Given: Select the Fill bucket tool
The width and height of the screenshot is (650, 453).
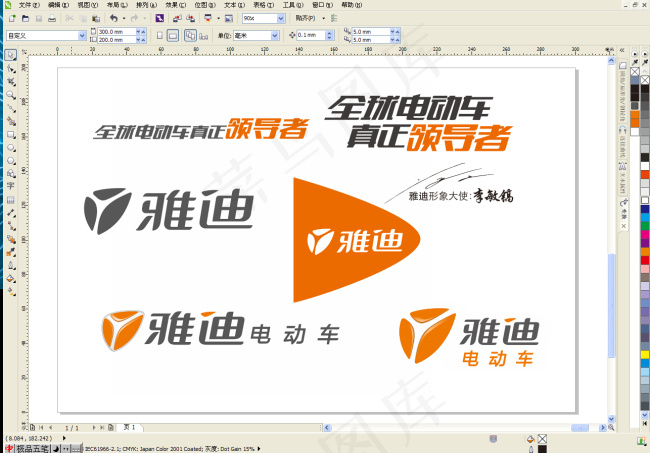Looking at the screenshot, I should (x=11, y=279).
